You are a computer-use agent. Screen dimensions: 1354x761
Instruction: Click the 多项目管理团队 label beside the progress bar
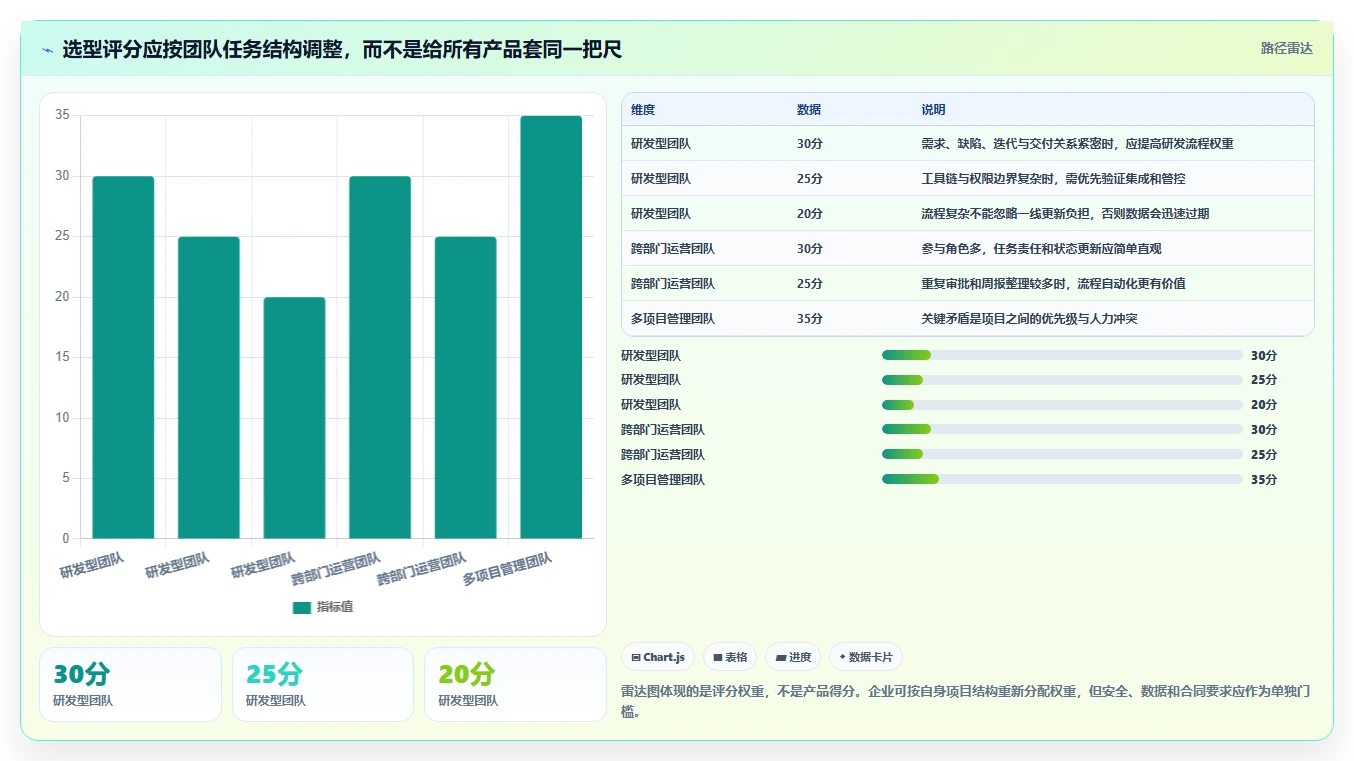(x=663, y=480)
